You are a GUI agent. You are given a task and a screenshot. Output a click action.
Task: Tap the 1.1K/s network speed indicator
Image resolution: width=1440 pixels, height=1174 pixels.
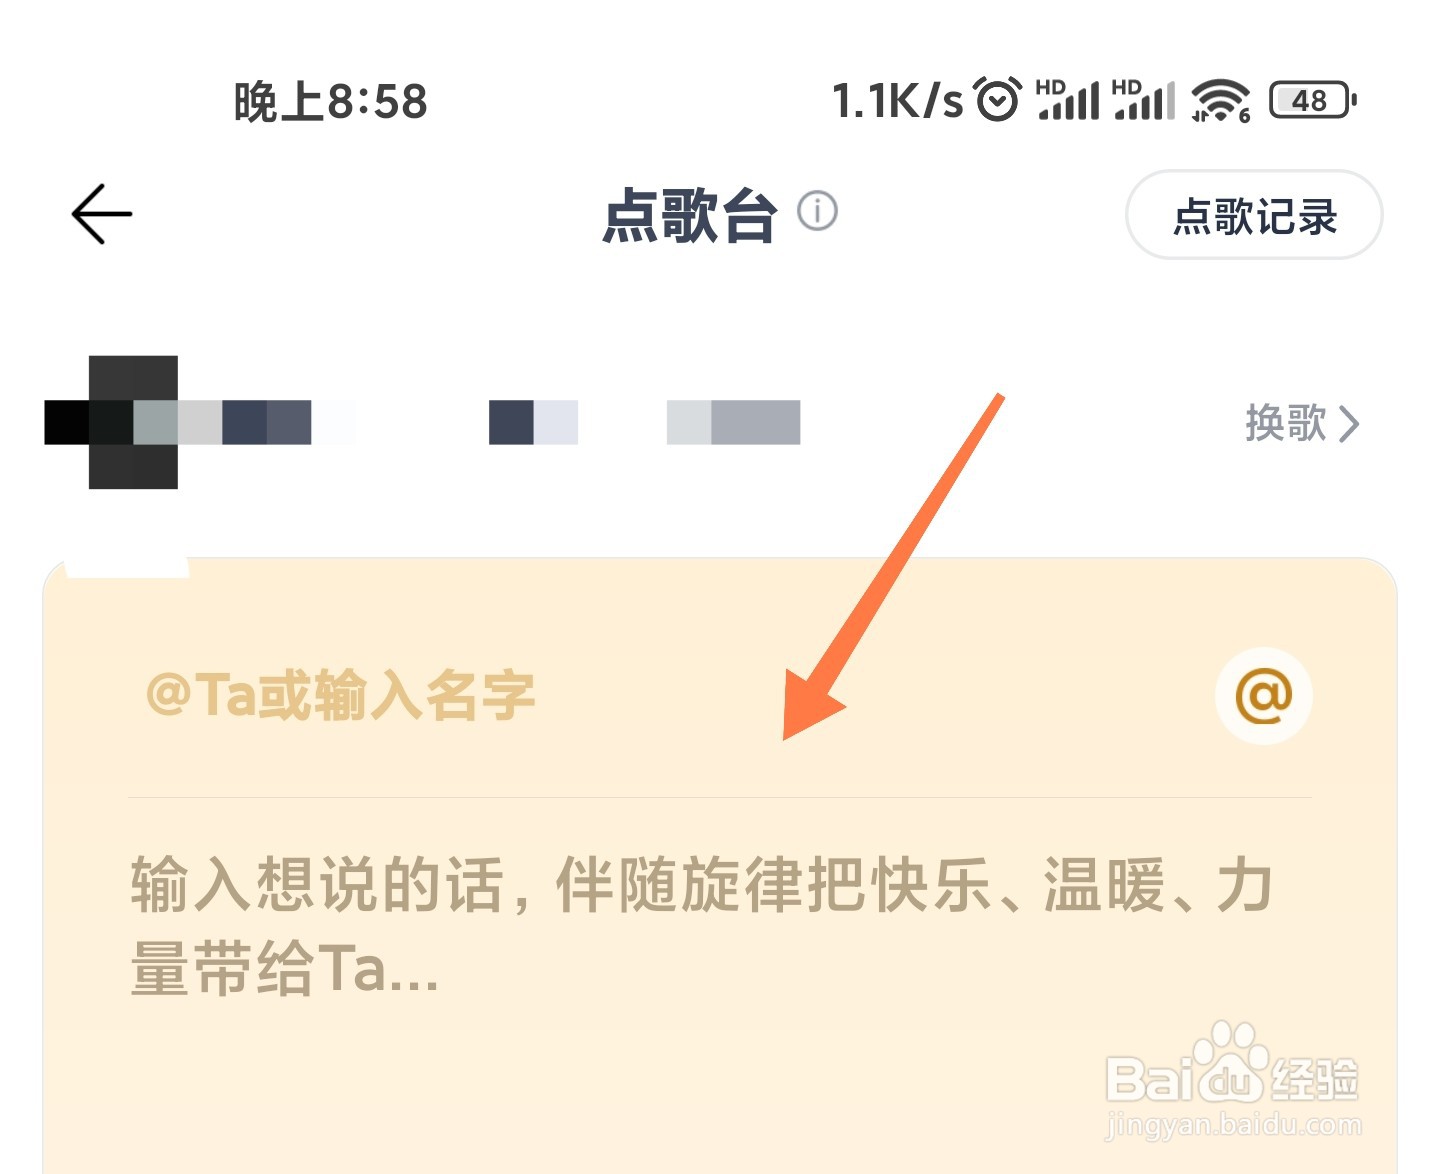(897, 100)
